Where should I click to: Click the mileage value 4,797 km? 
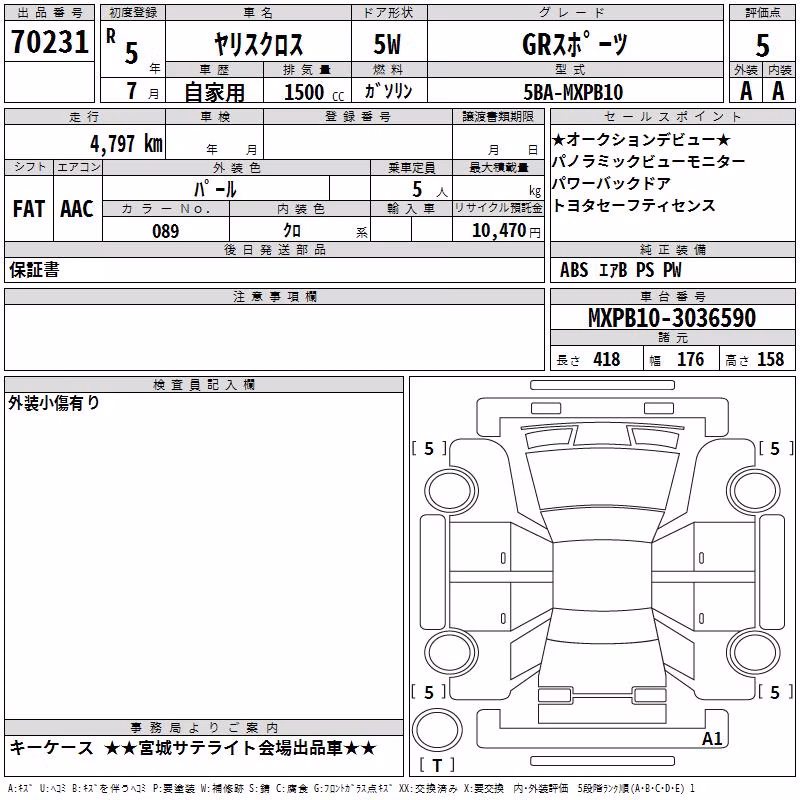(127, 144)
